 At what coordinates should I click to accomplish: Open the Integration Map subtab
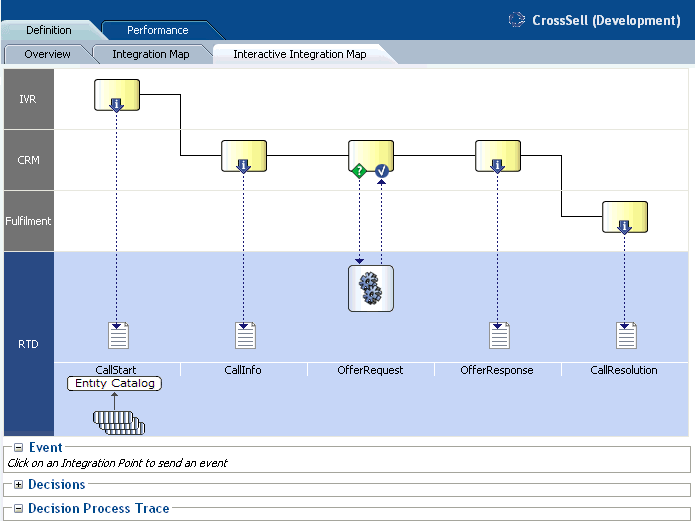(151, 54)
